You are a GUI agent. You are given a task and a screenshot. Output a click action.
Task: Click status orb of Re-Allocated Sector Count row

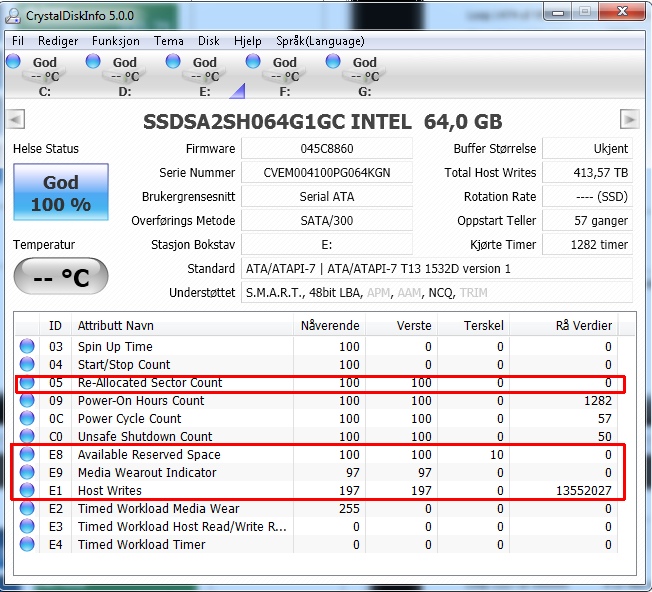click(x=27, y=382)
